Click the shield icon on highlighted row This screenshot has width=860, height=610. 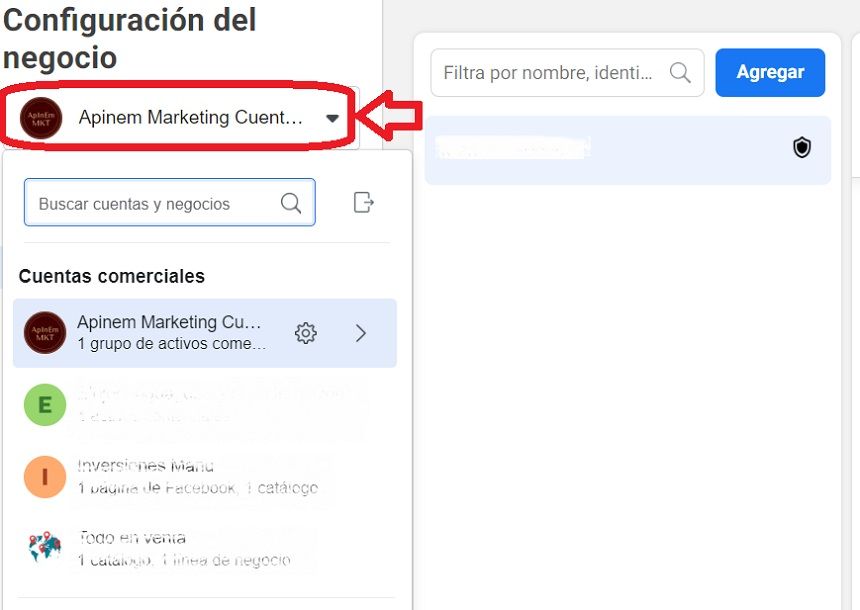click(802, 148)
